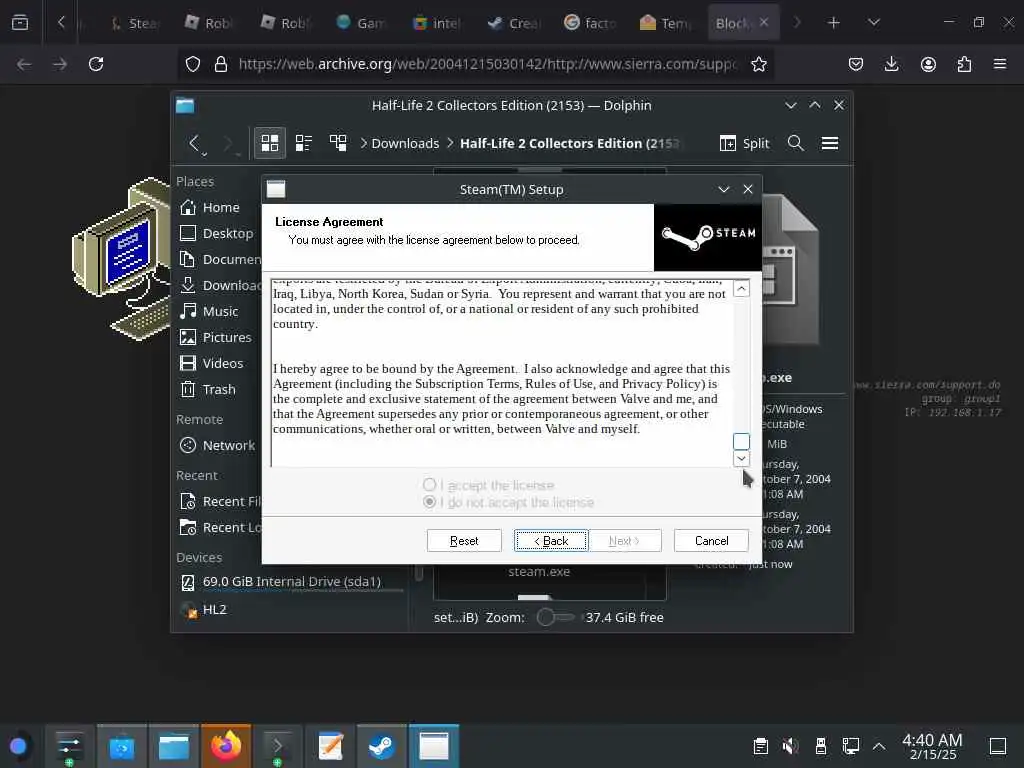Open Firefox extensions icon

tap(964, 64)
